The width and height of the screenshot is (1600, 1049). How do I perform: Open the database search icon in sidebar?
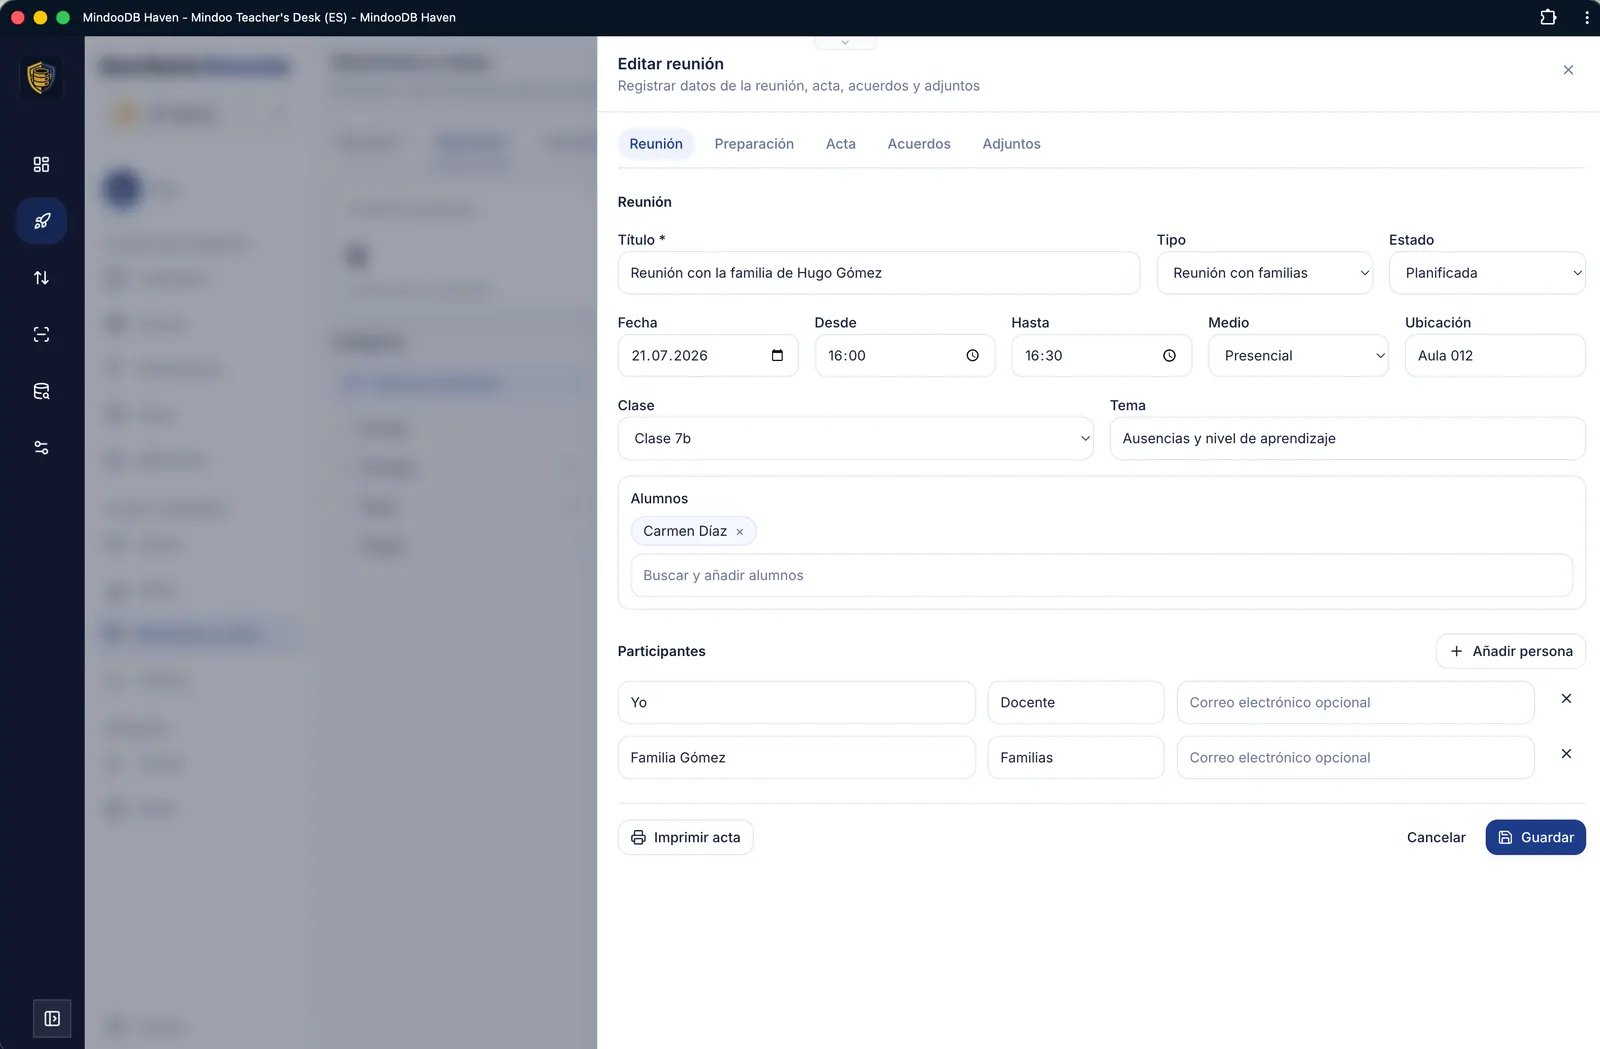41,391
